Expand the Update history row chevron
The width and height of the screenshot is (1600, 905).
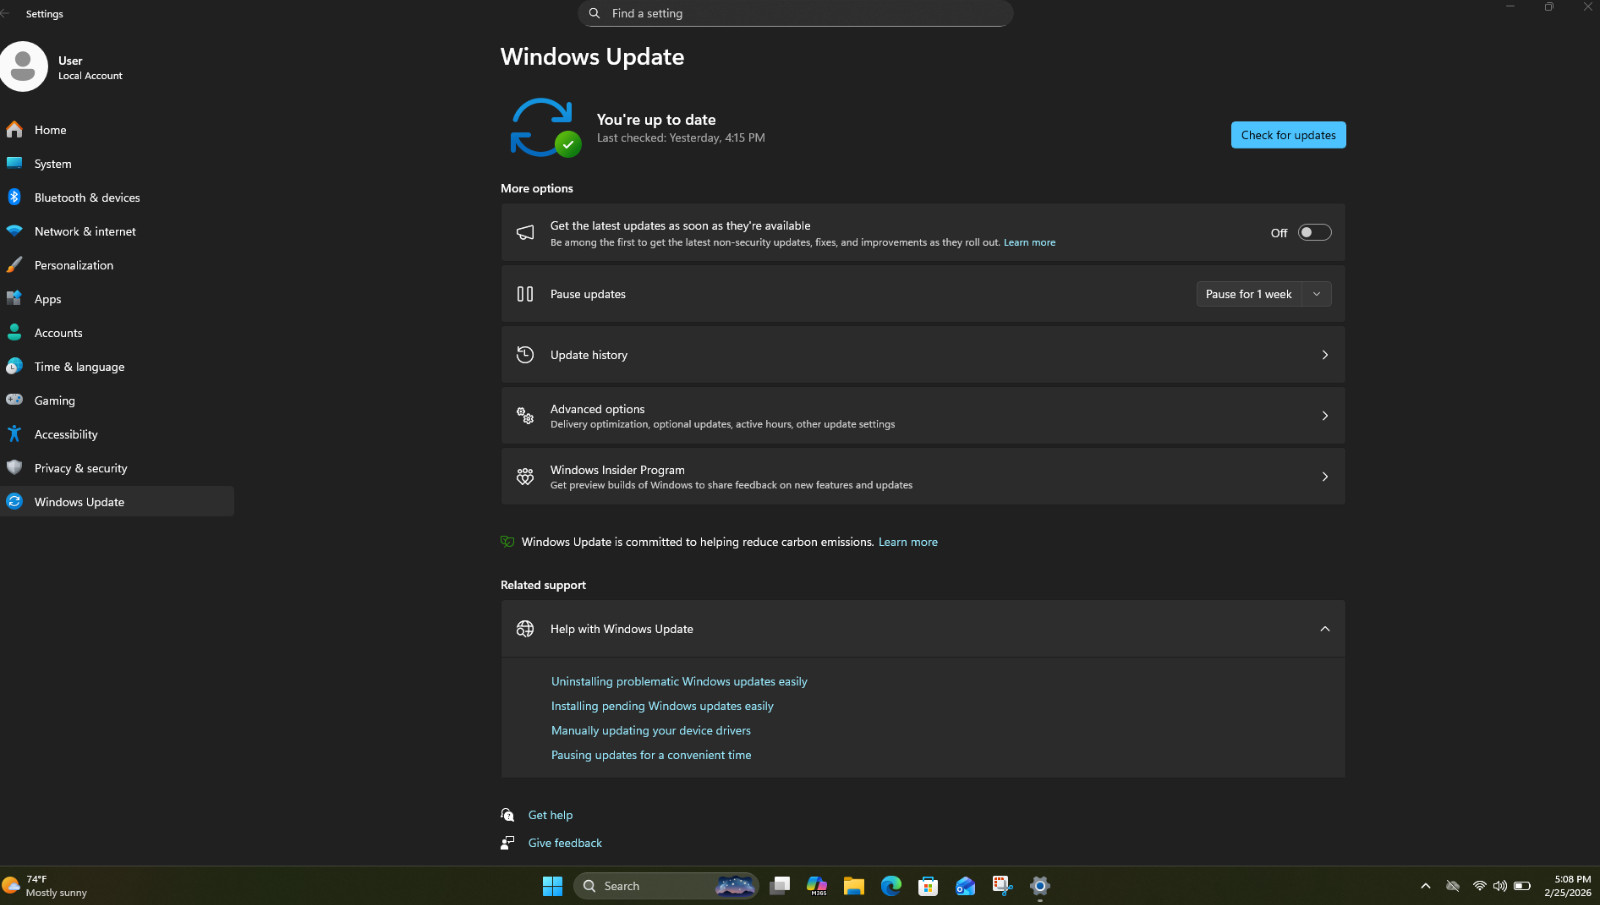[x=1325, y=355]
